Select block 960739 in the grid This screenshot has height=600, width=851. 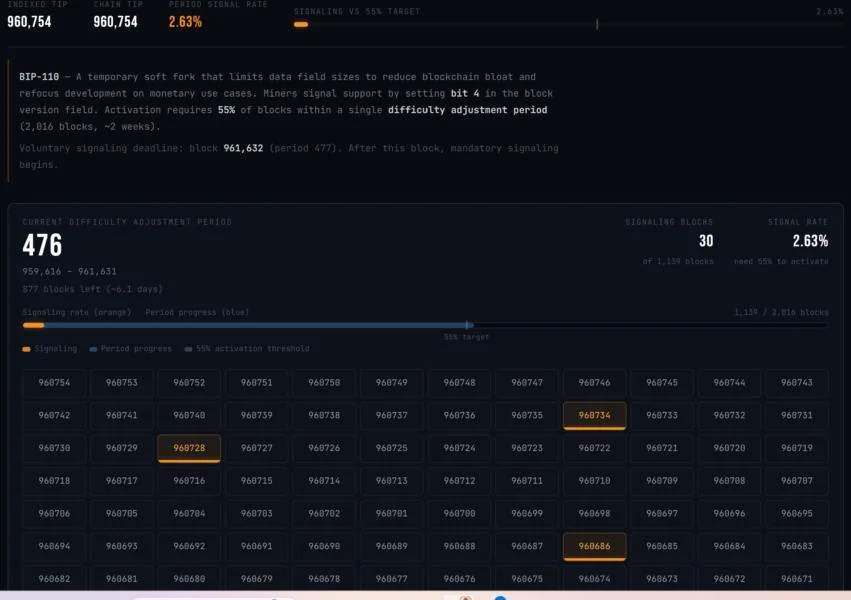pos(257,416)
